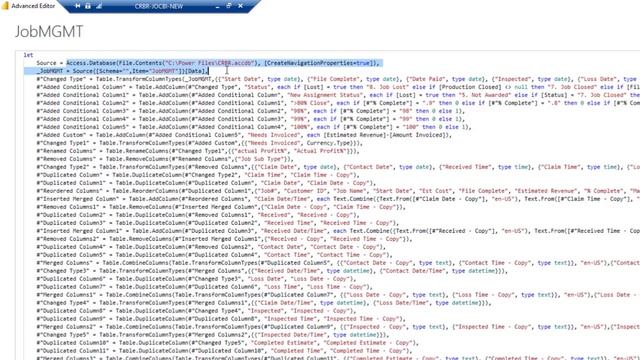Click the #"Merged Columns1" Loss Date line
The height and width of the screenshot is (360, 640).
coord(338,295)
